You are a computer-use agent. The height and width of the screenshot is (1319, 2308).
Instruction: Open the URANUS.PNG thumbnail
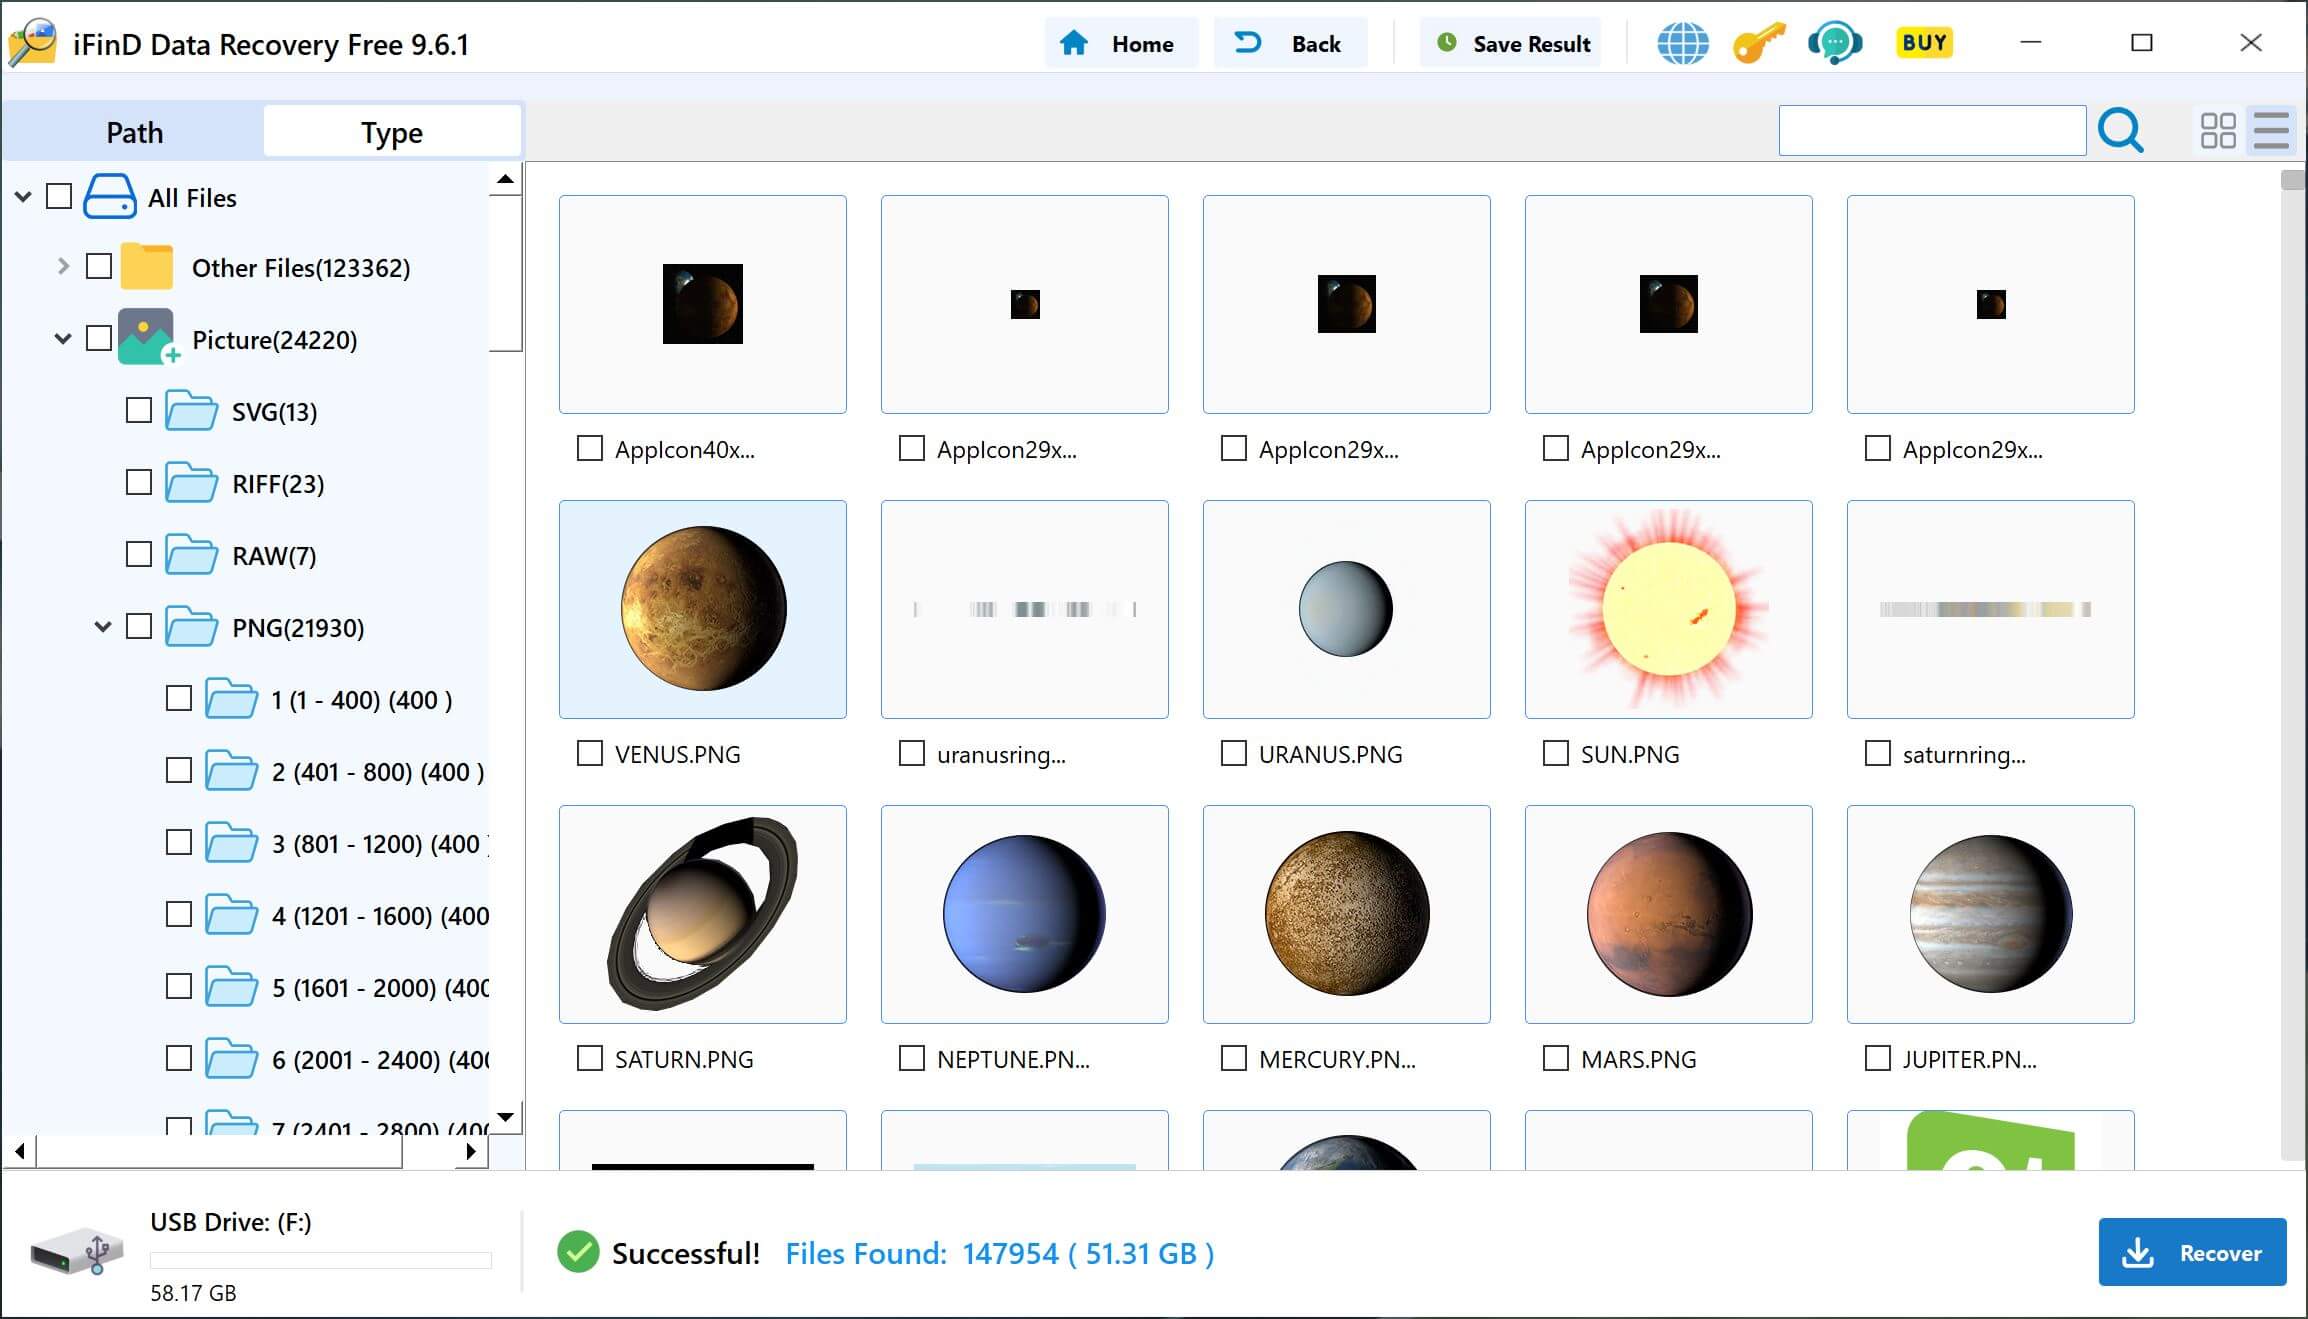click(1346, 609)
